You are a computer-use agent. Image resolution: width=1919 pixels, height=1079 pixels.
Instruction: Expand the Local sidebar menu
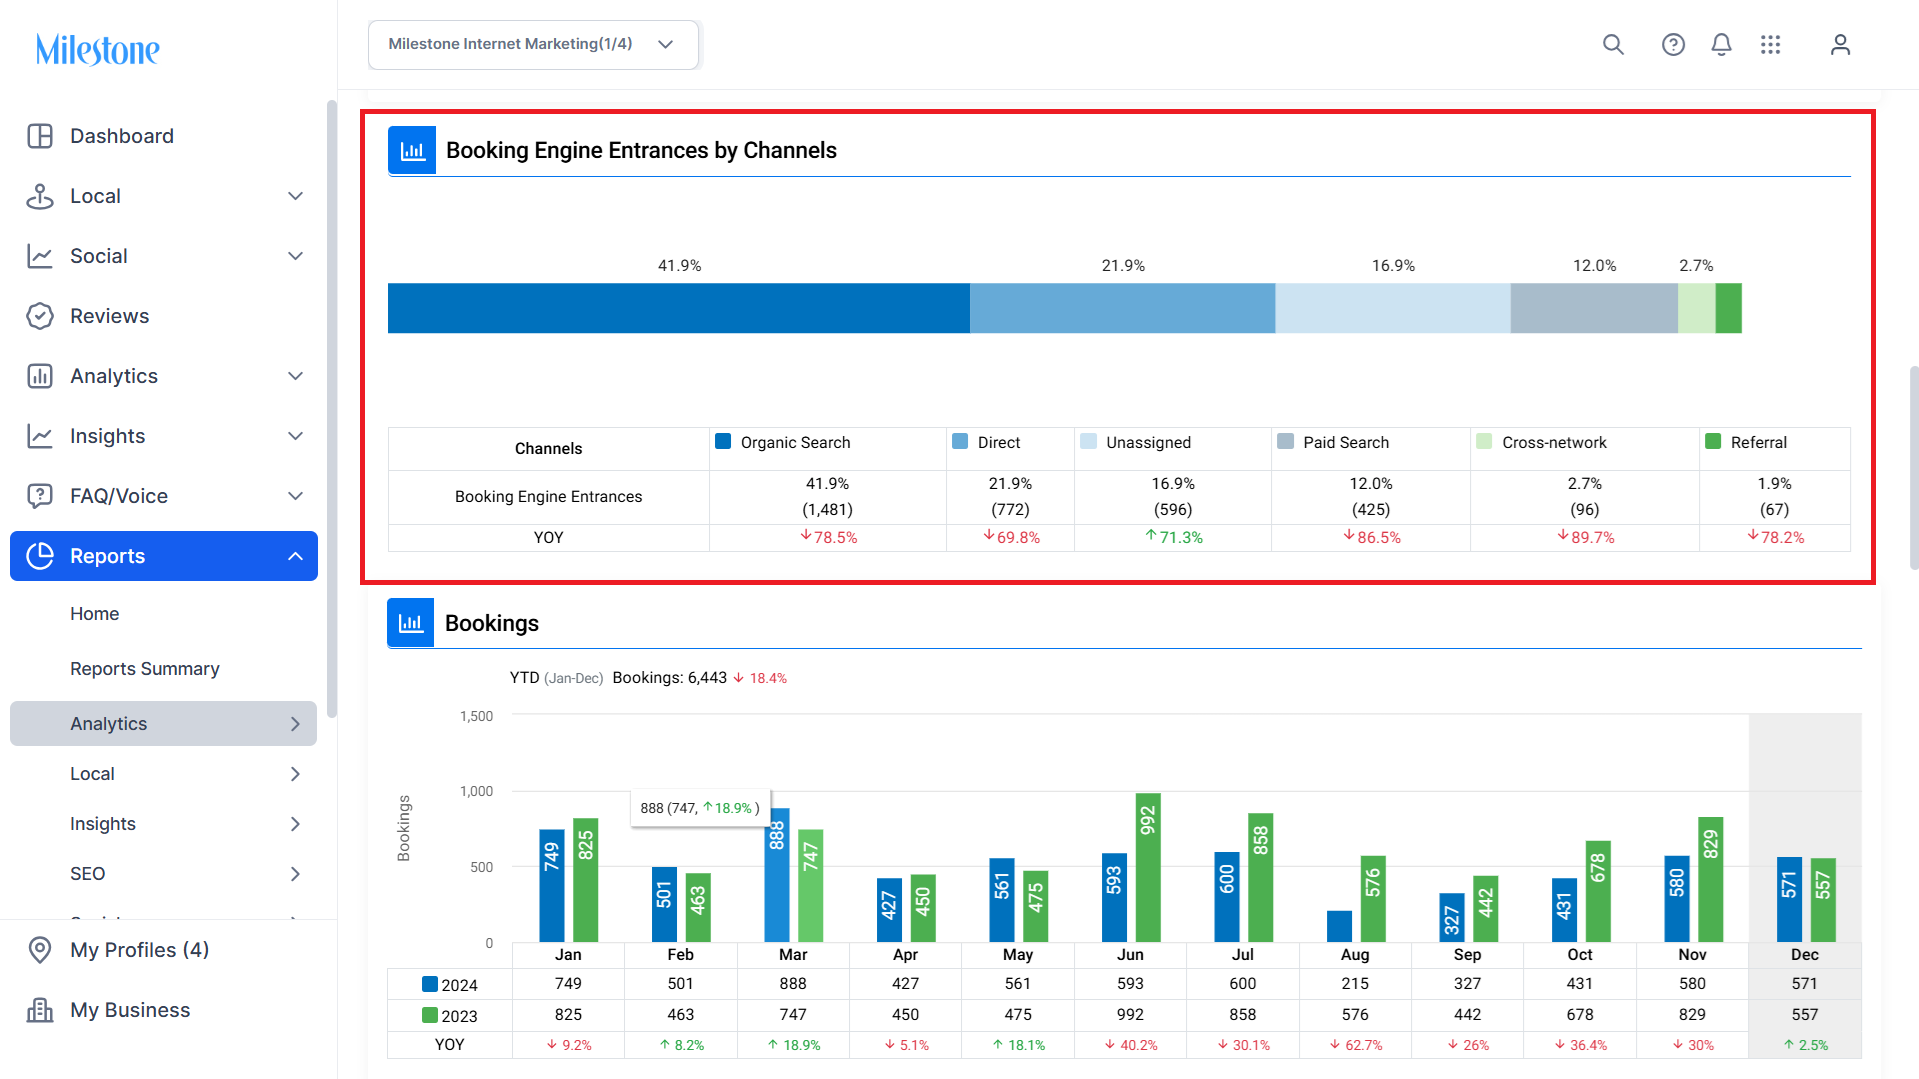tap(164, 196)
